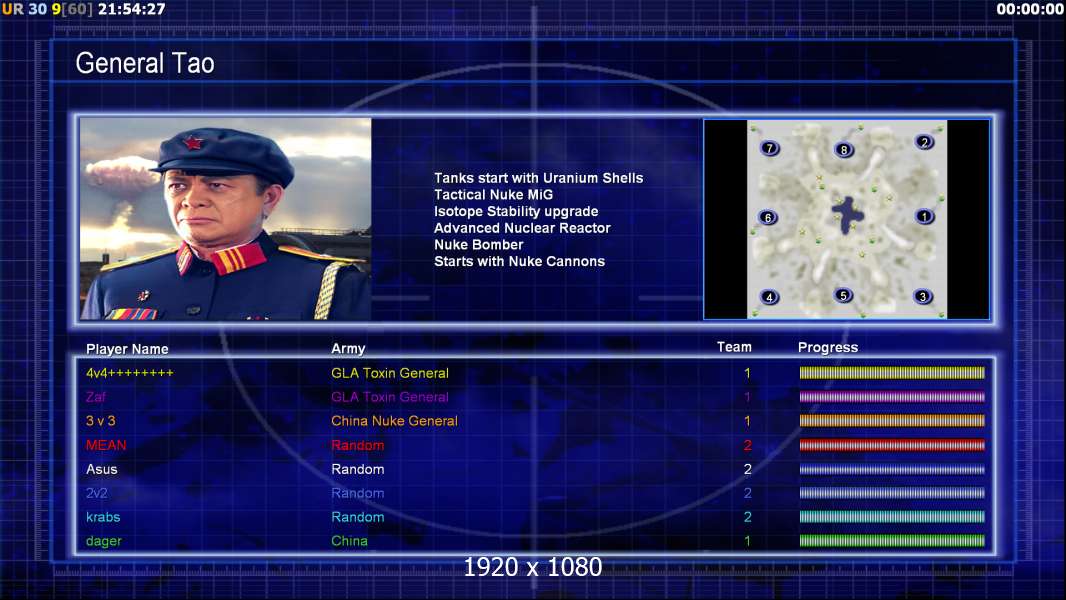This screenshot has width=1066, height=600.
Task: Click dager's China army entry
Action: click(349, 542)
